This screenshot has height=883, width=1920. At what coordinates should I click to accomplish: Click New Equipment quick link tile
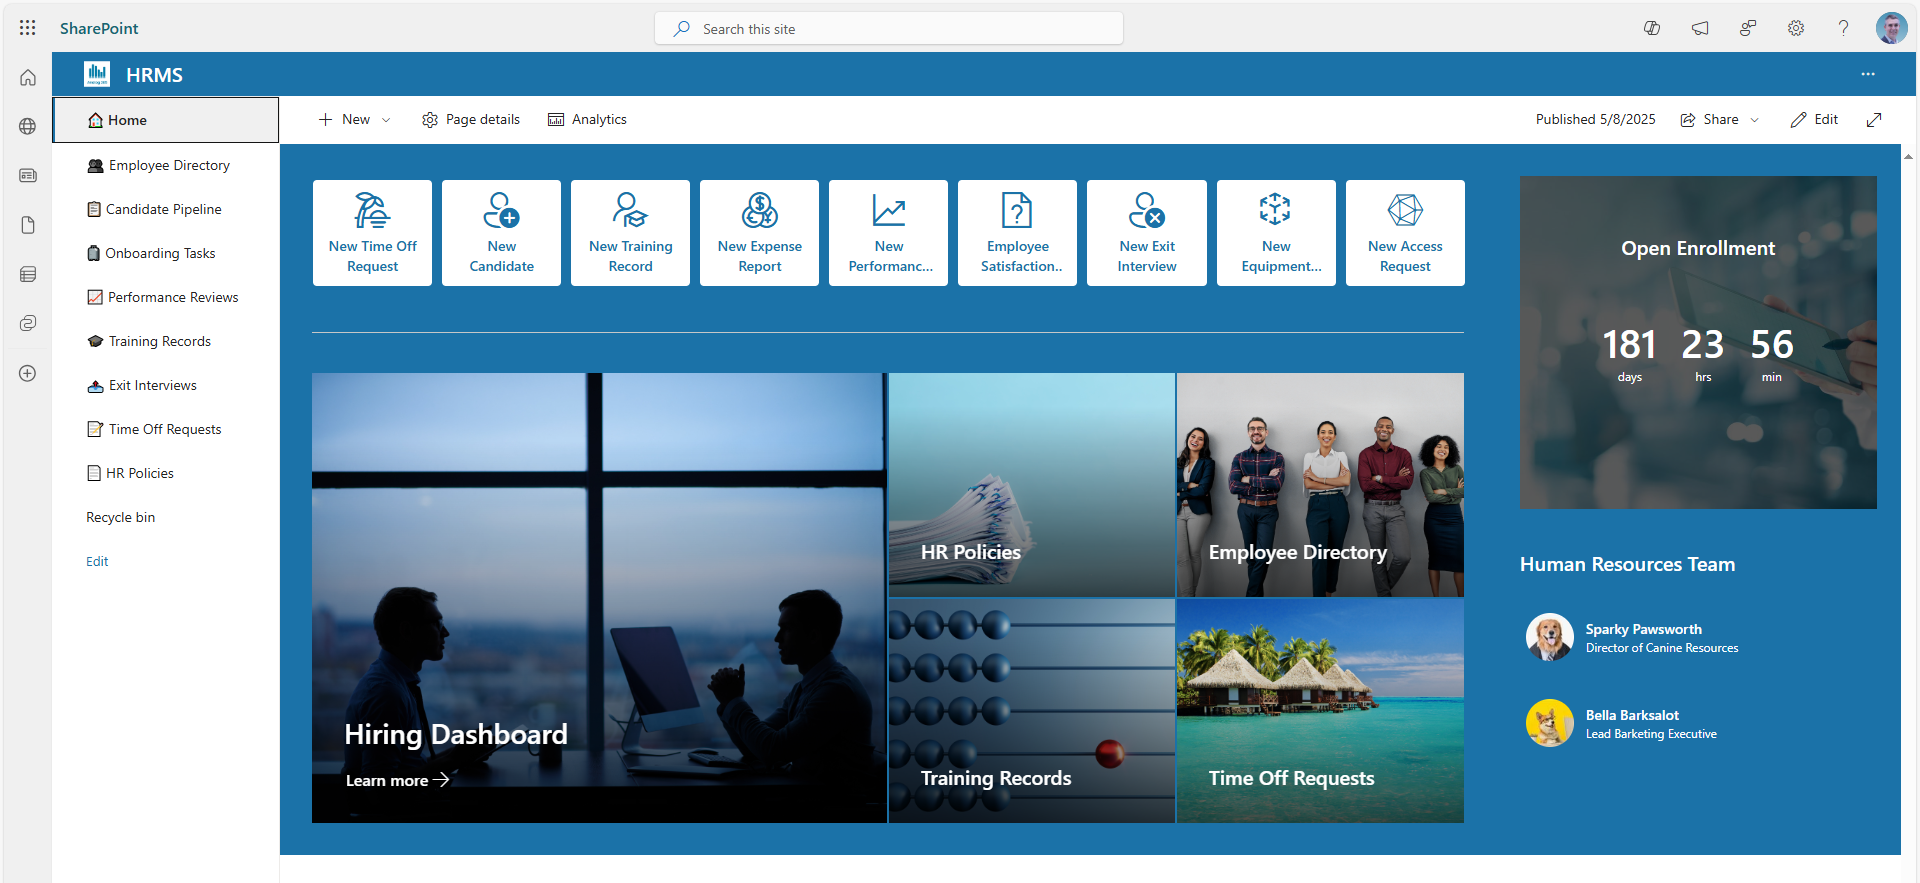tap(1276, 233)
